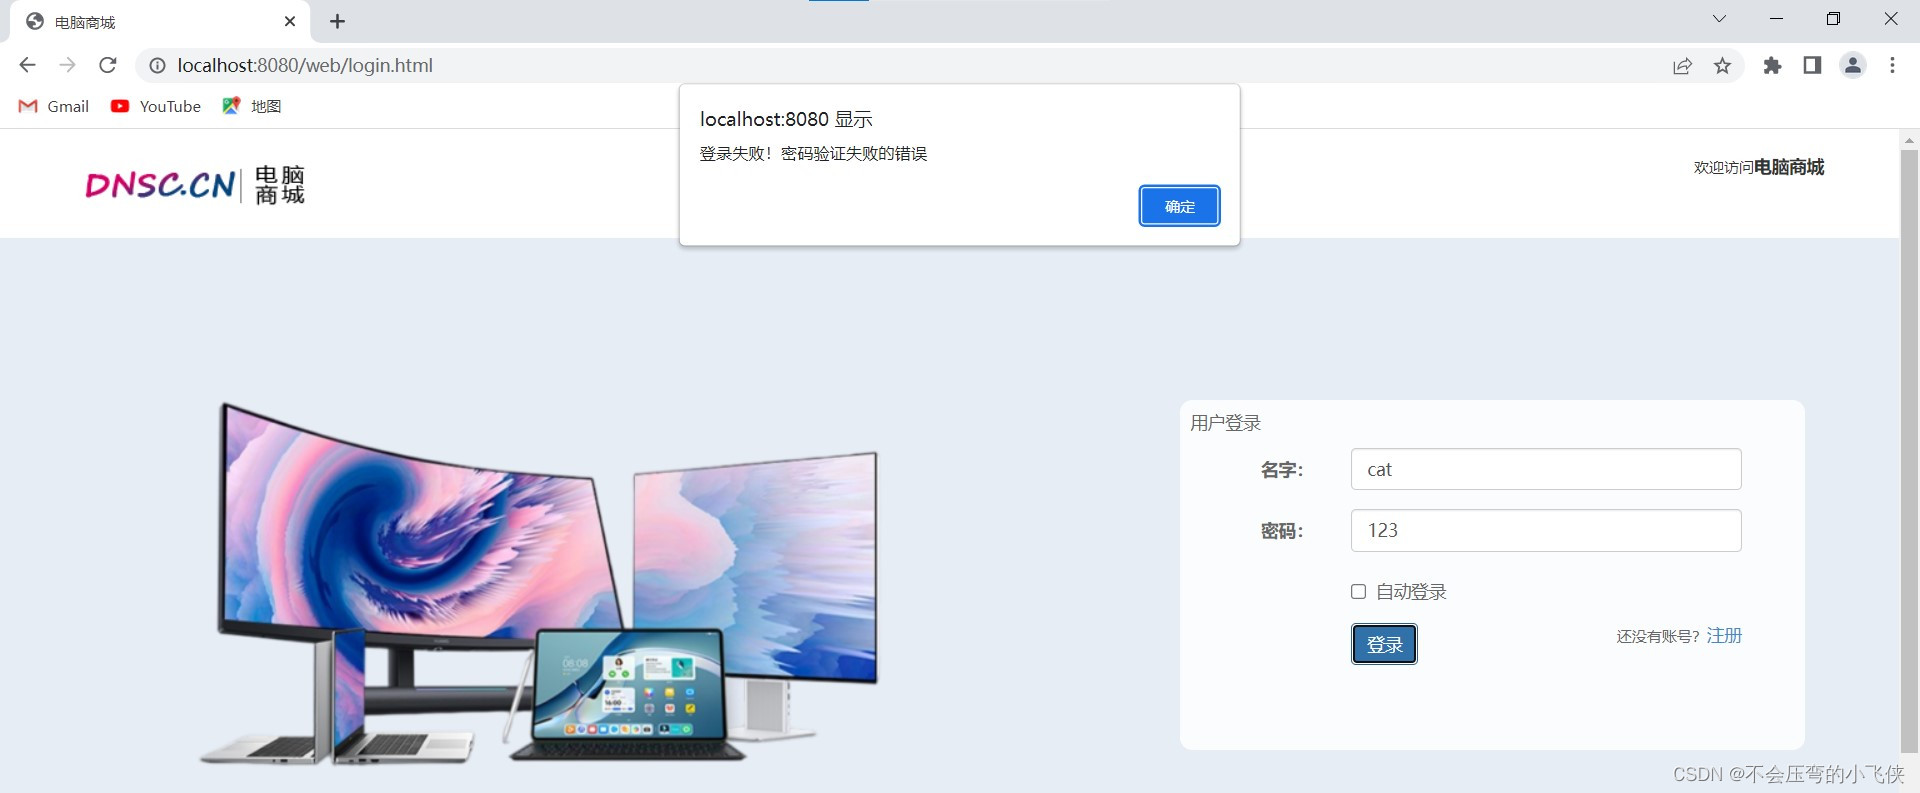
Task: Click the 名字 username field containing cat
Action: [x=1546, y=469]
